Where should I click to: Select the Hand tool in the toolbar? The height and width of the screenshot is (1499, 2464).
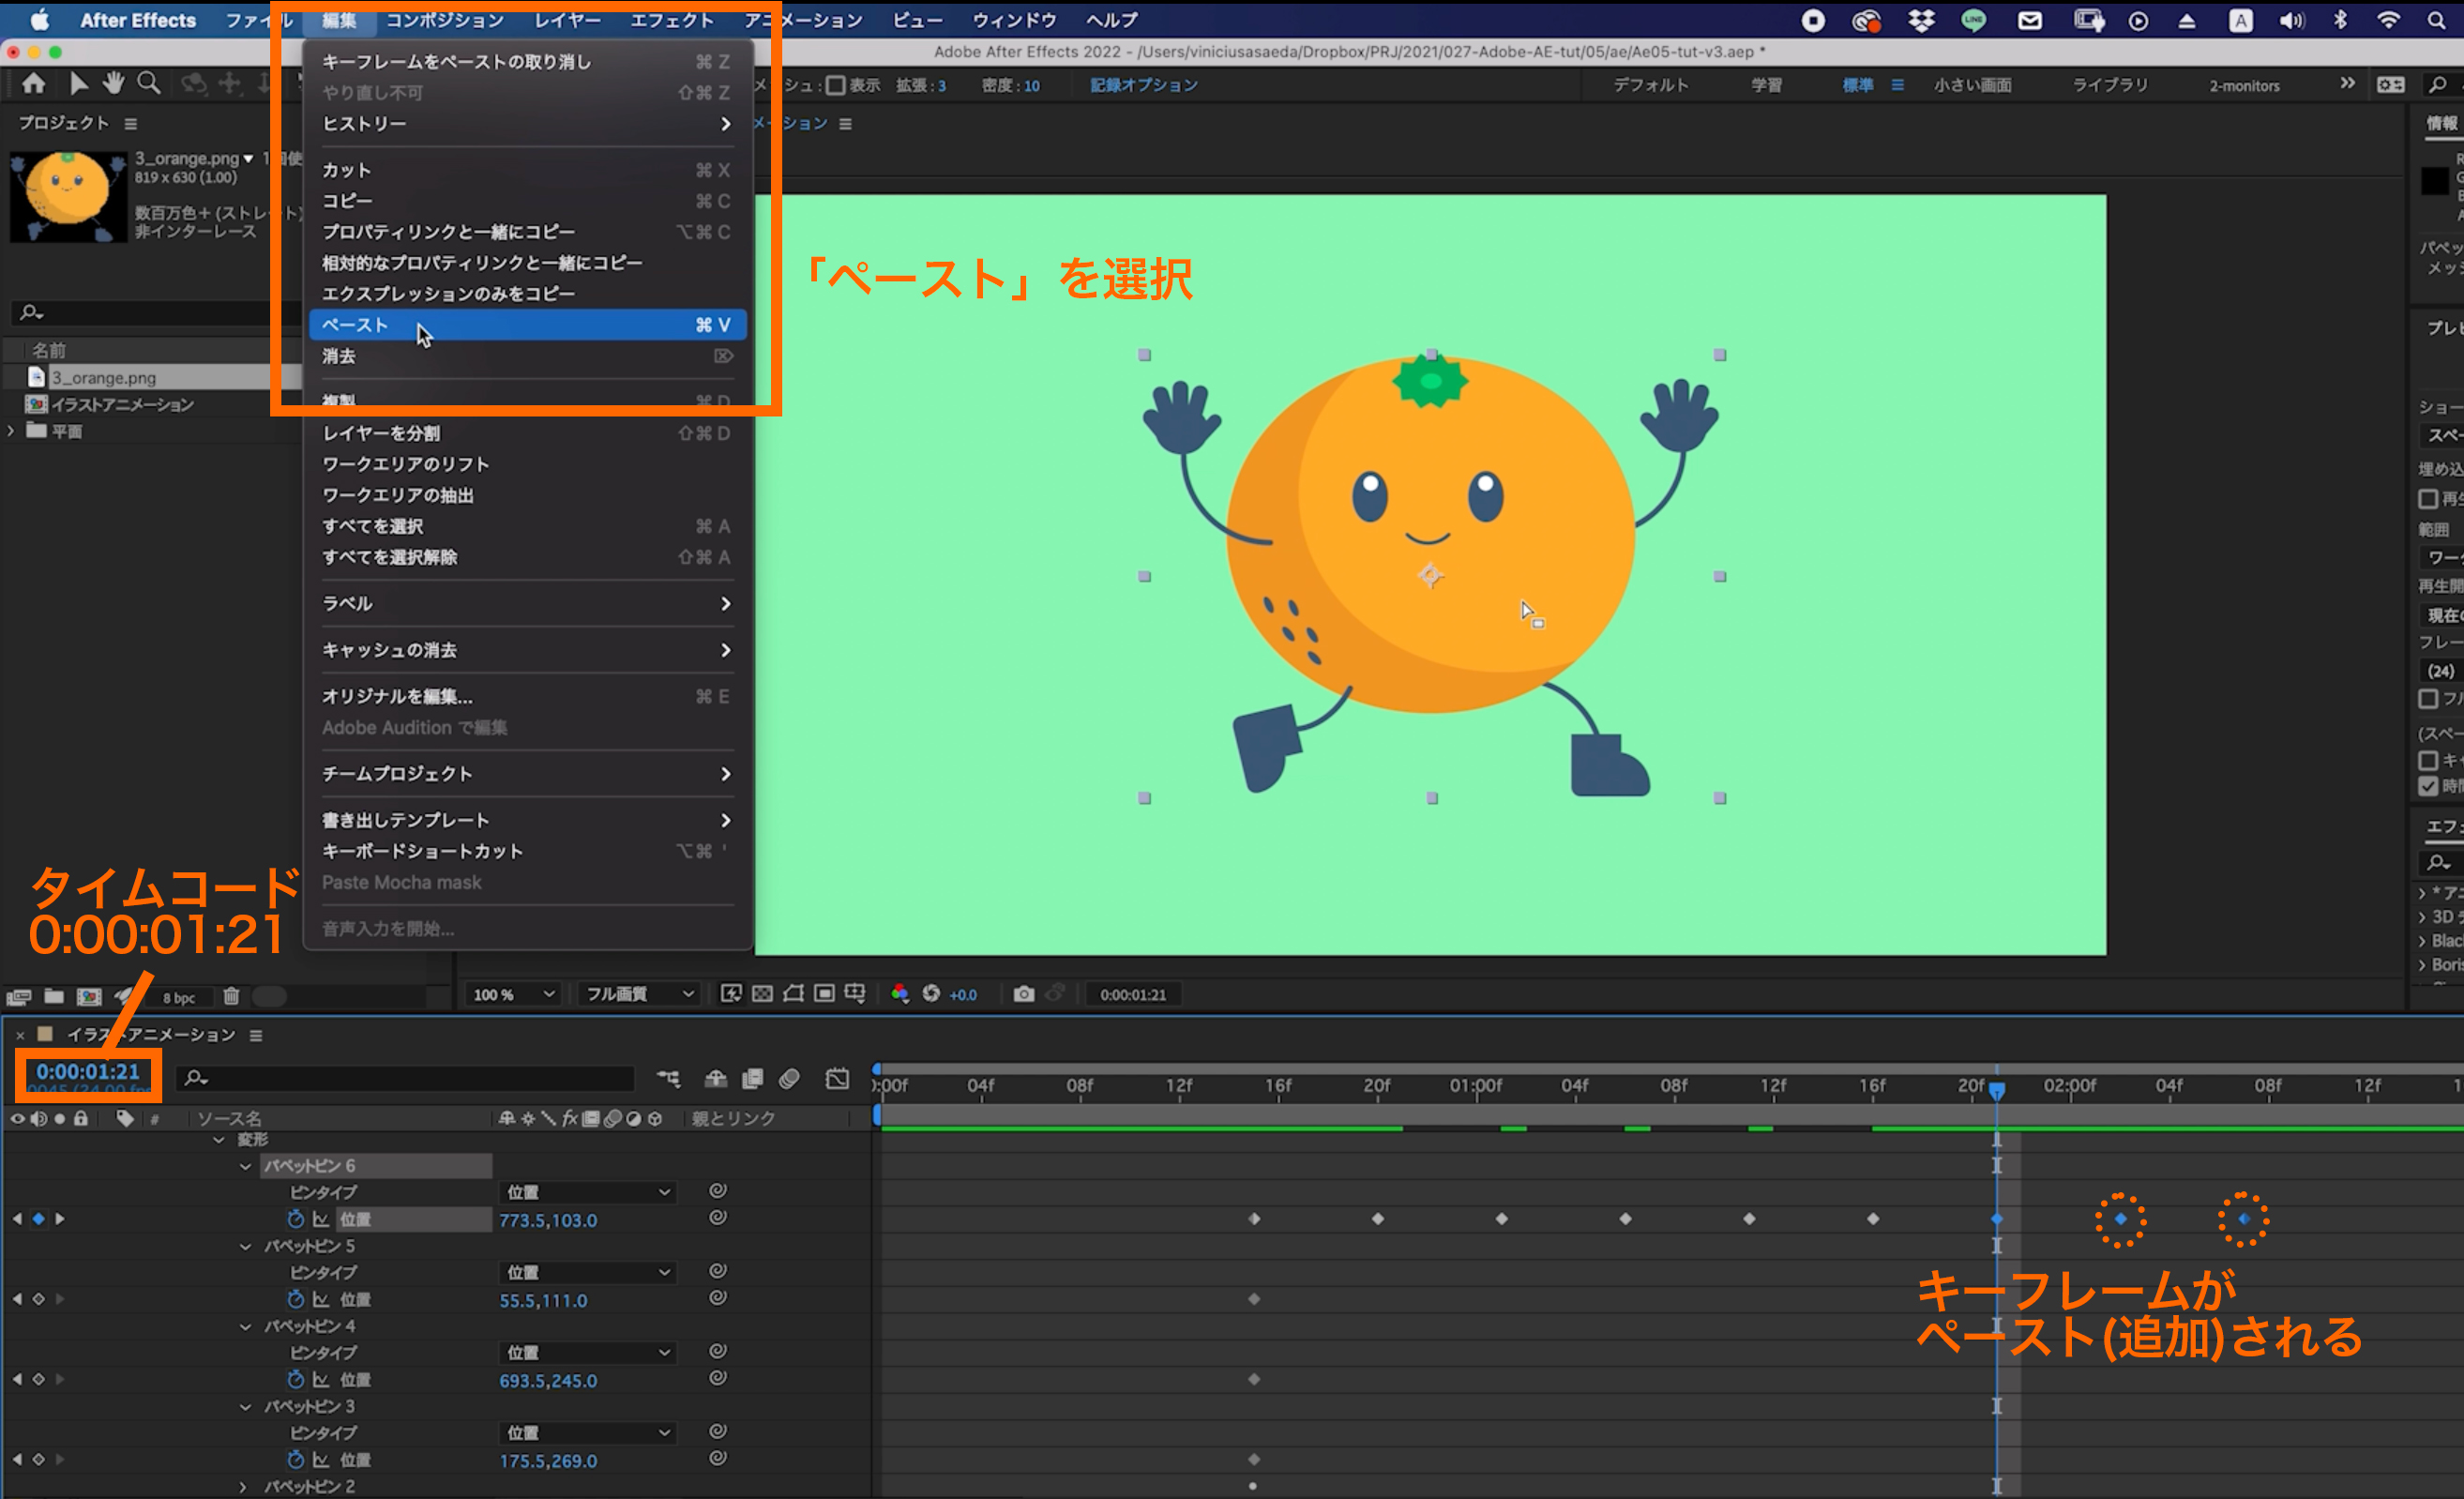pos(113,84)
